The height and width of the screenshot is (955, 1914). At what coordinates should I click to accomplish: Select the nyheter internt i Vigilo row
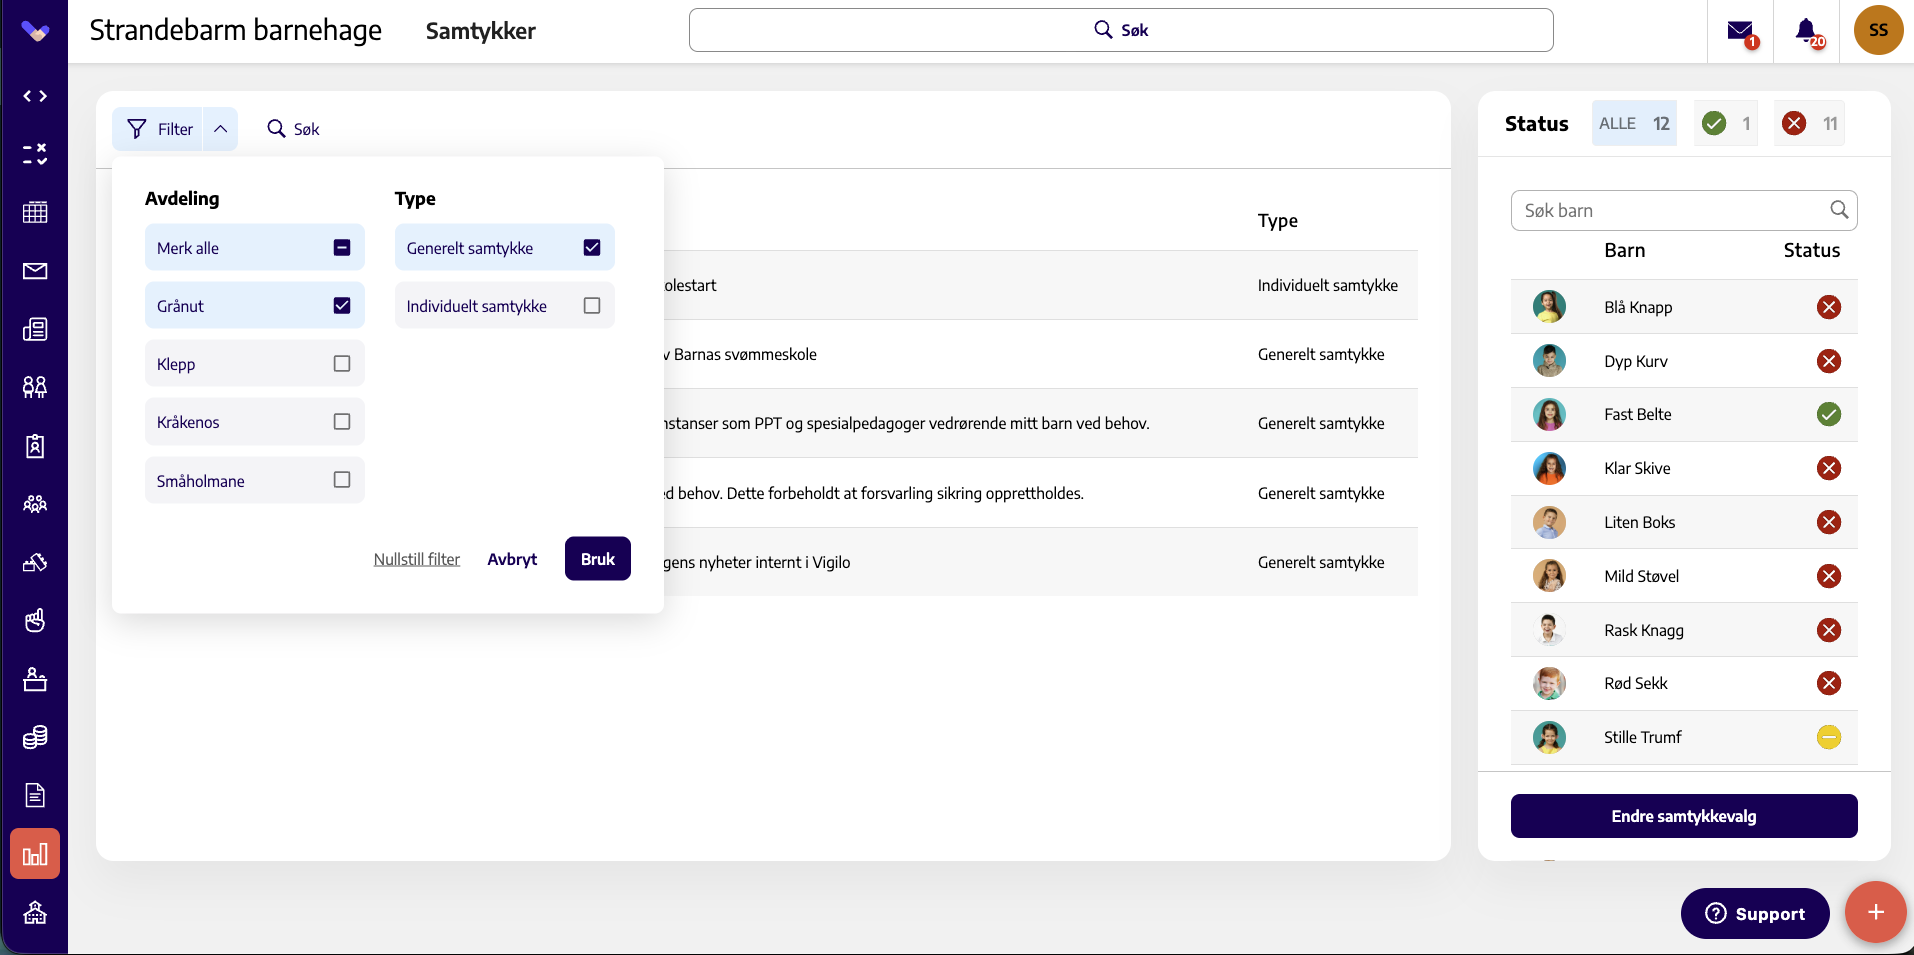tap(1041, 562)
